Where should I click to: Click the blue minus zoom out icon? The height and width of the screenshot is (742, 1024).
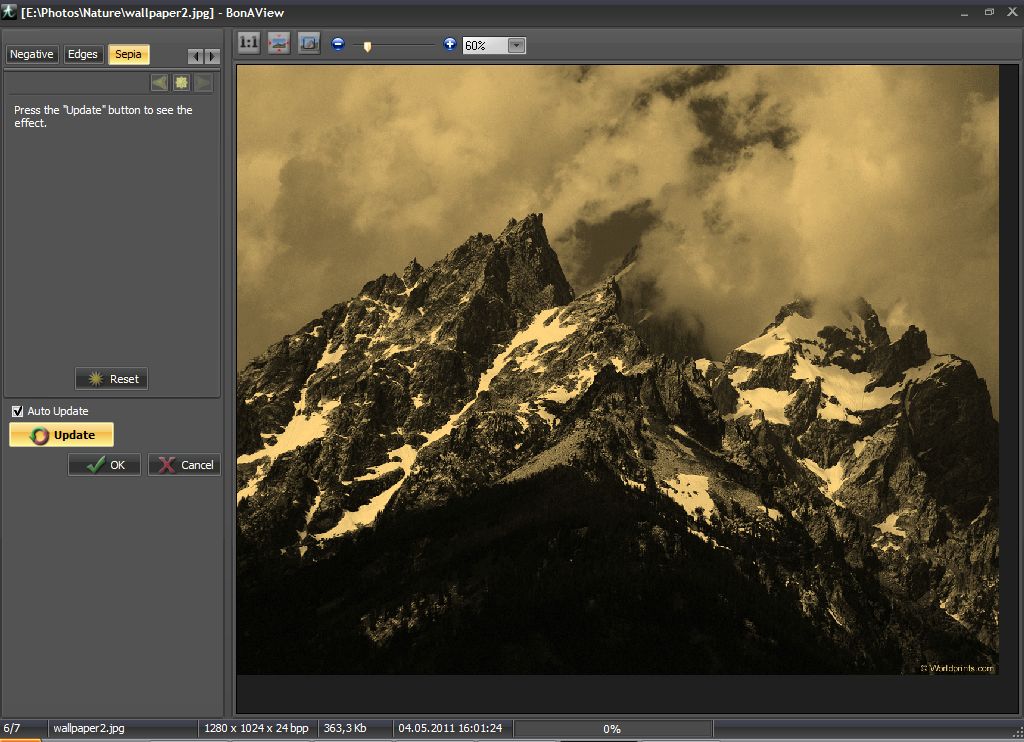tap(338, 45)
